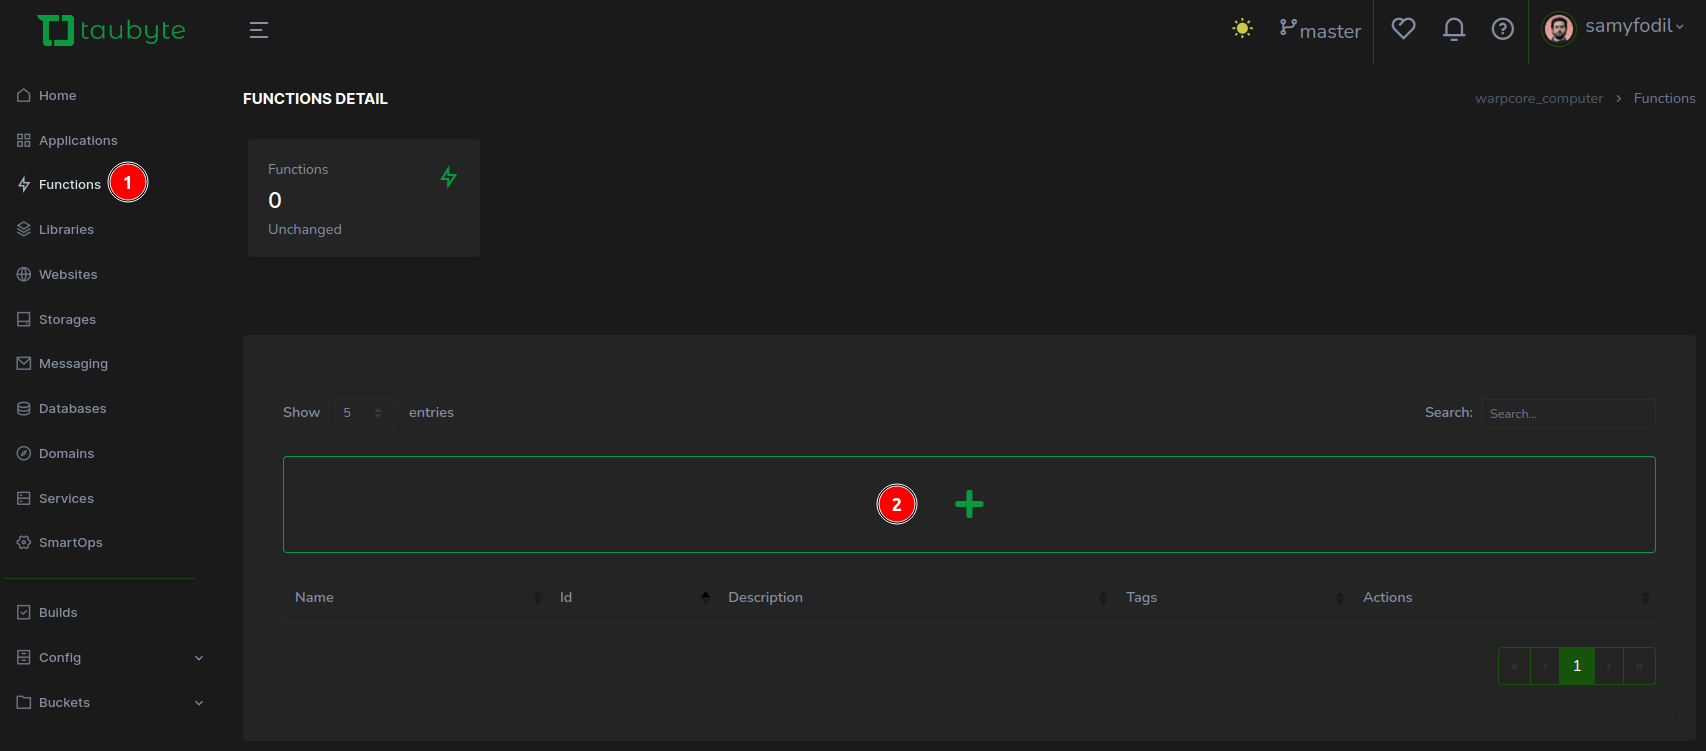Click the green lightning bolt in Functions card

pos(449,177)
